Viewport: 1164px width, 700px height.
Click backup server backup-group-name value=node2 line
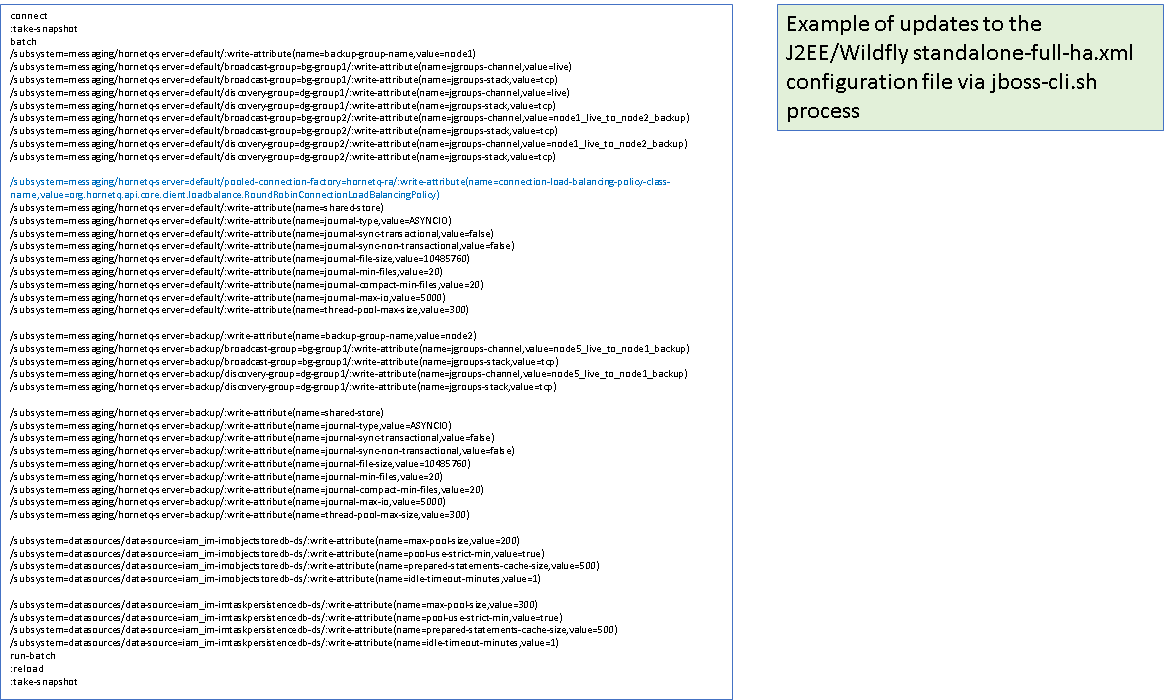[x=243, y=336]
